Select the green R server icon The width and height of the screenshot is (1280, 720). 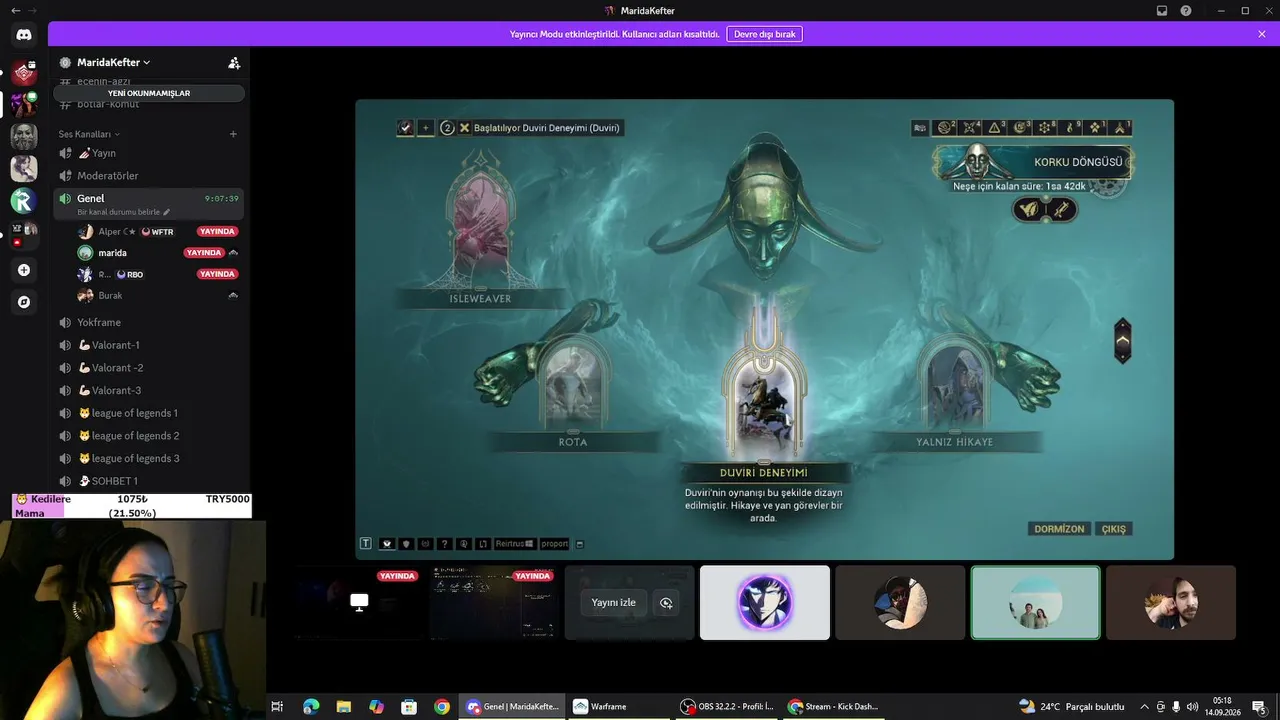[24, 201]
